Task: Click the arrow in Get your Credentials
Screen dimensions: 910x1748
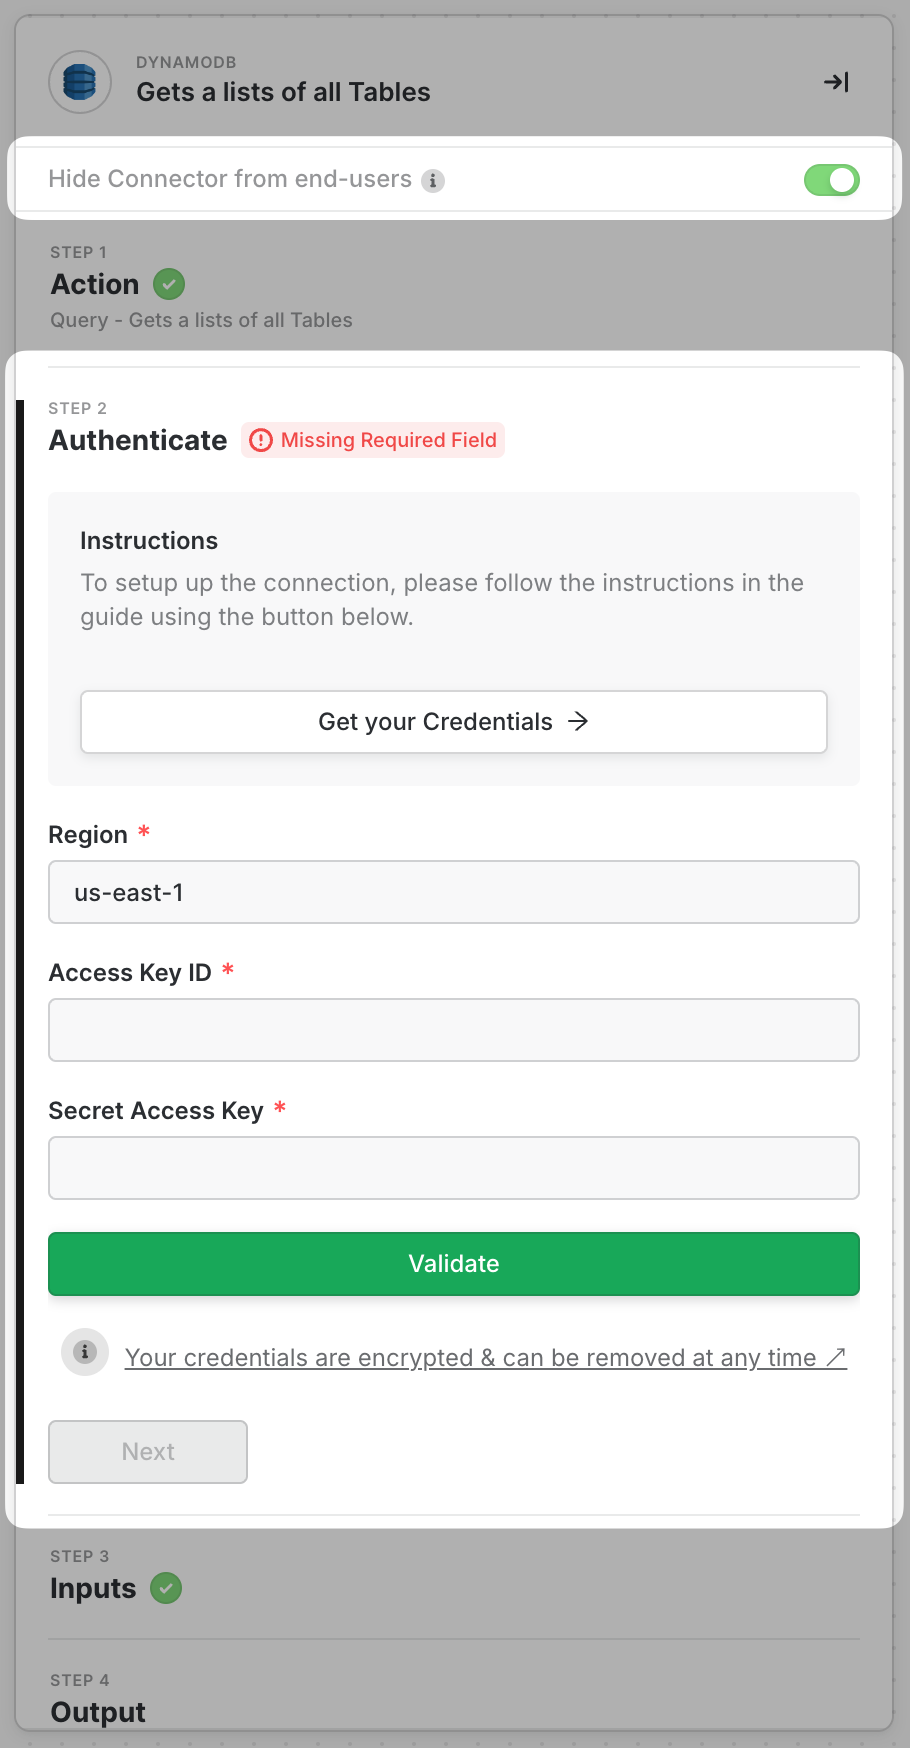Action: pyautogui.click(x=578, y=721)
